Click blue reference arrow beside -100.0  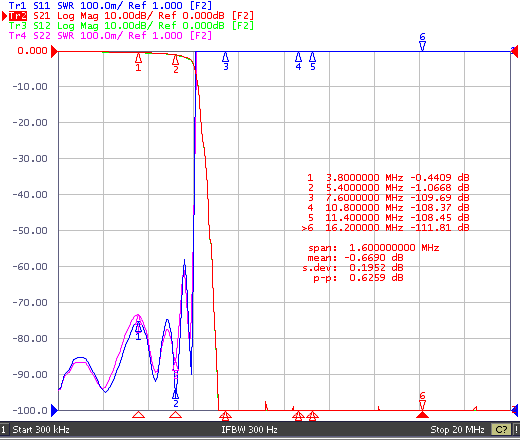pyautogui.click(x=54, y=411)
